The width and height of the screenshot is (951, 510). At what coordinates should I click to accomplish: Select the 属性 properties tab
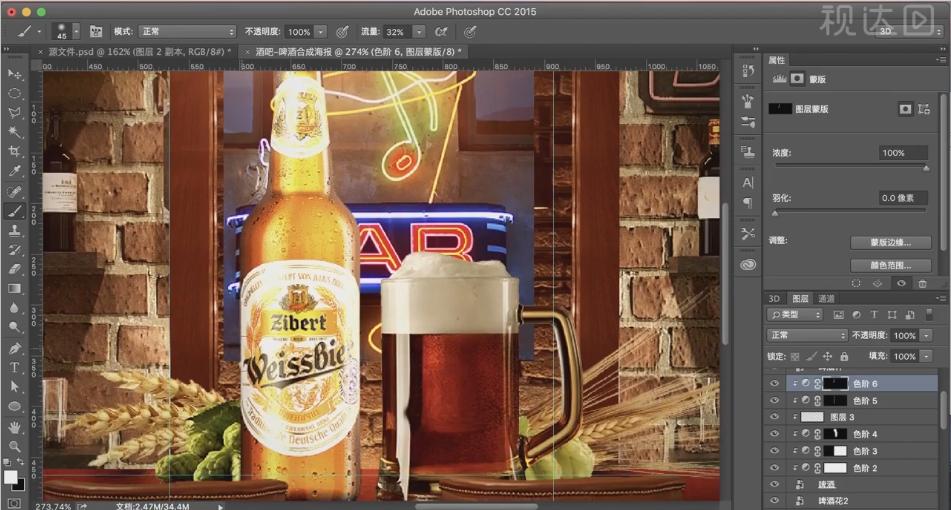776,60
